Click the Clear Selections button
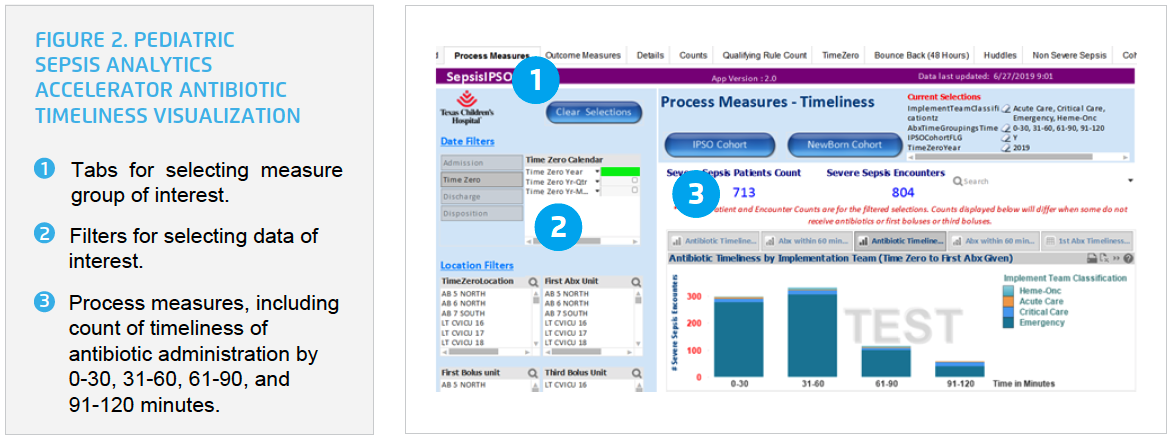 click(594, 112)
